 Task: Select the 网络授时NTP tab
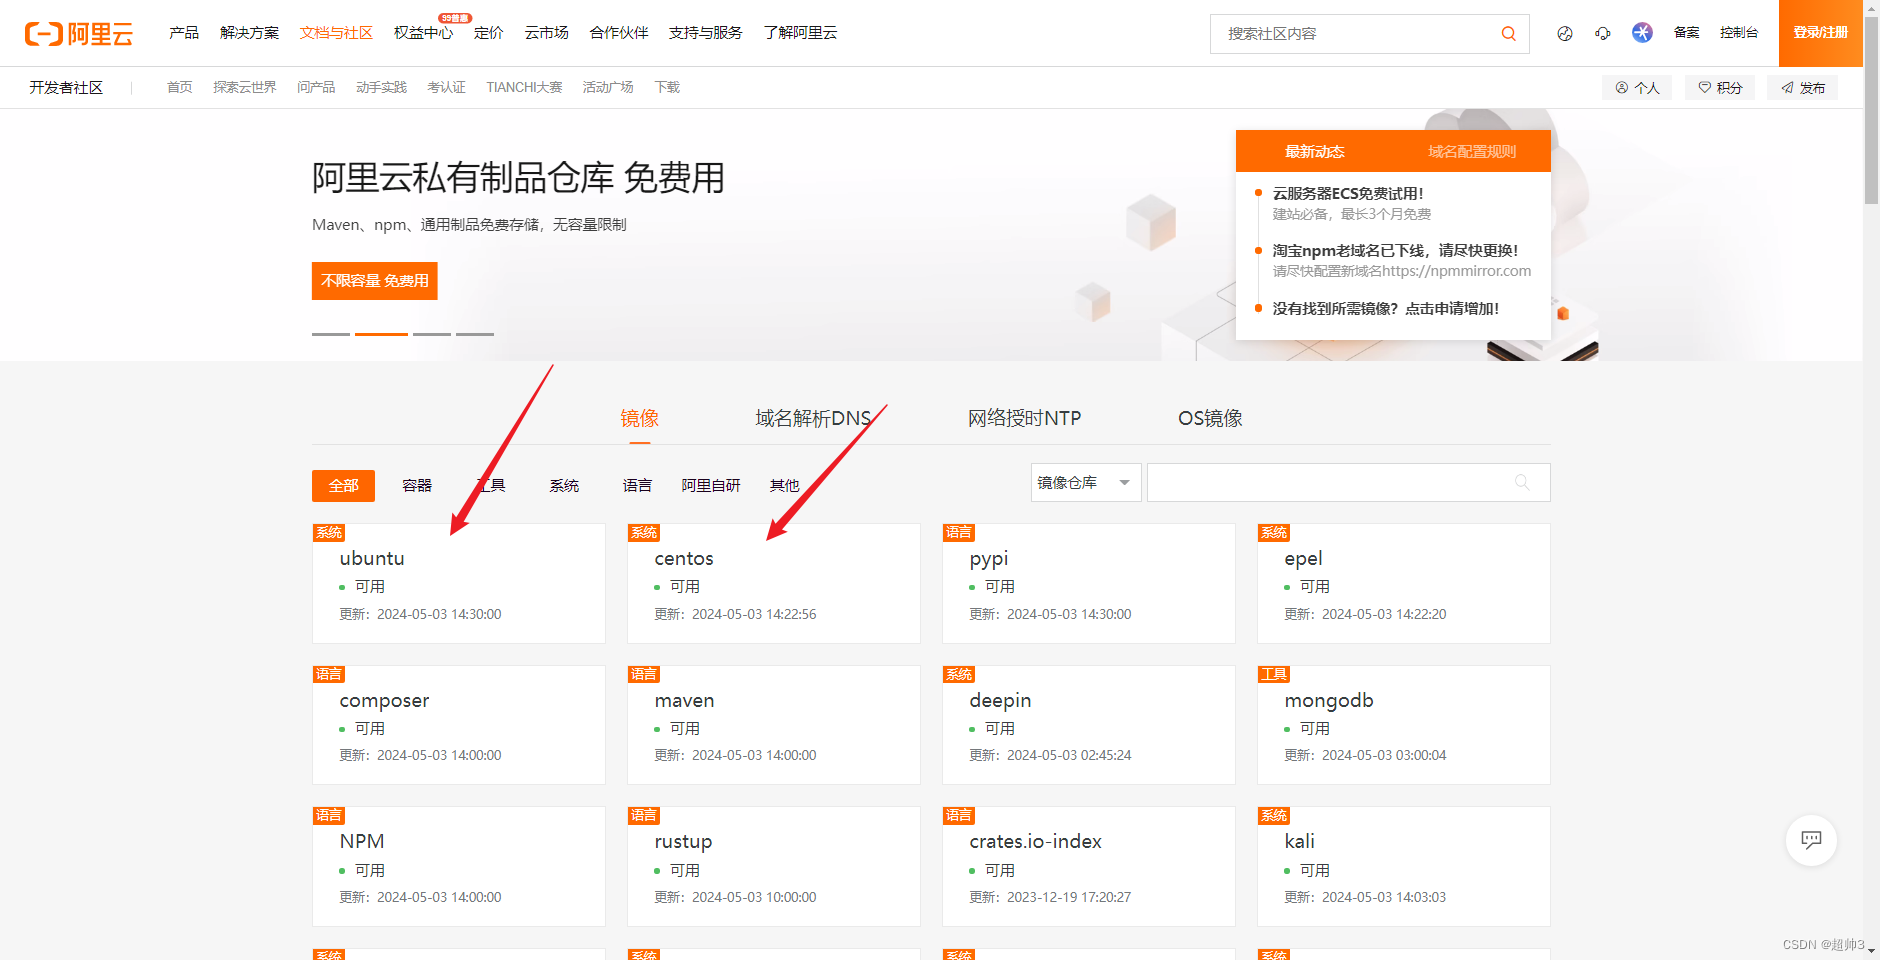point(1025,418)
